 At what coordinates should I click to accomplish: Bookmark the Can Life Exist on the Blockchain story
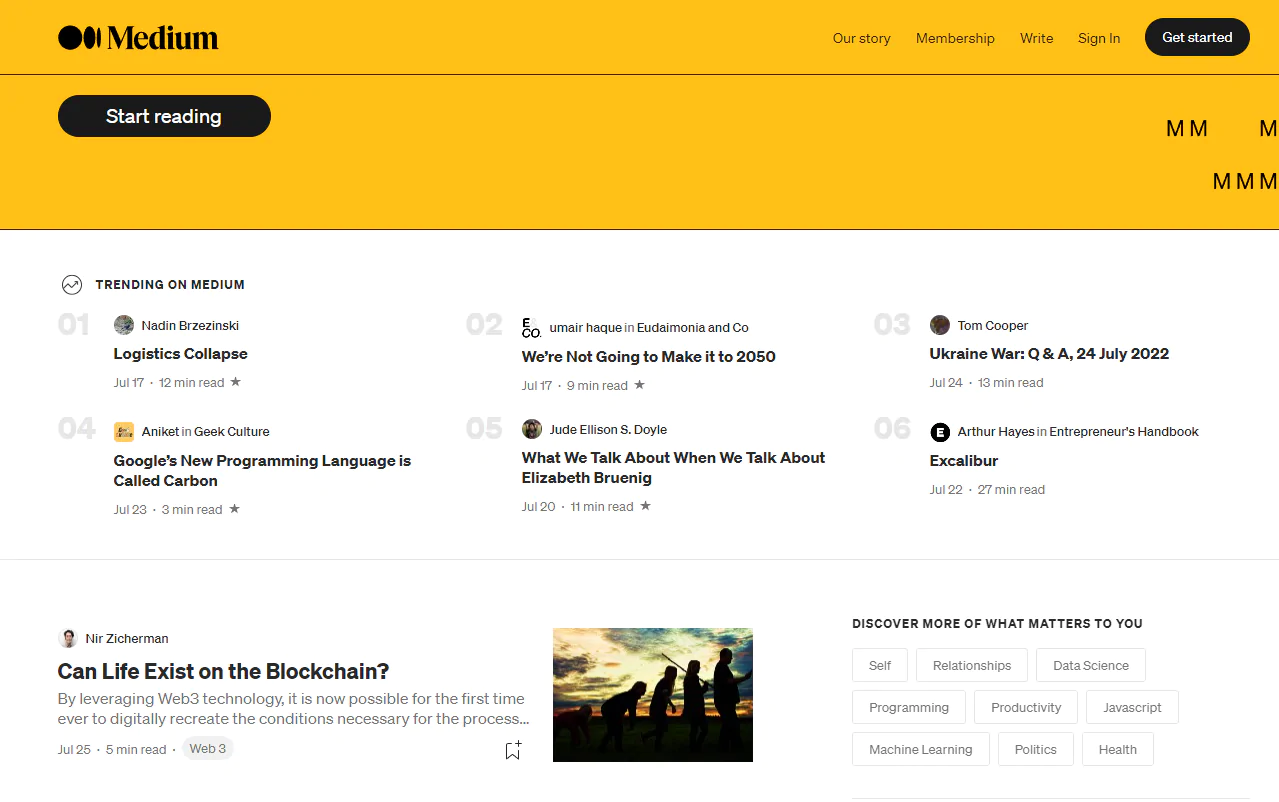point(513,750)
